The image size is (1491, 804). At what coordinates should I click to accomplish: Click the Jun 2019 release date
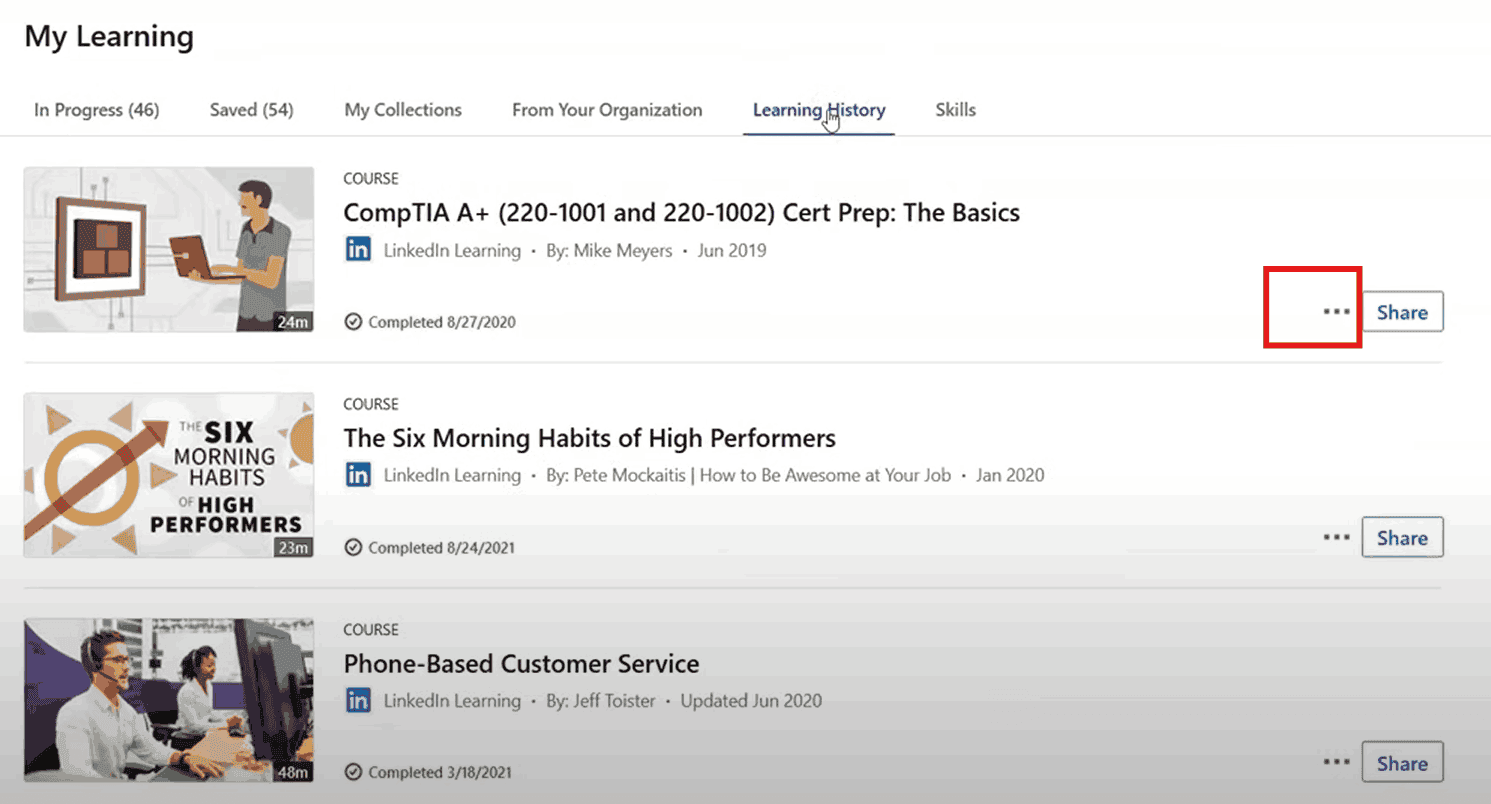(x=732, y=250)
